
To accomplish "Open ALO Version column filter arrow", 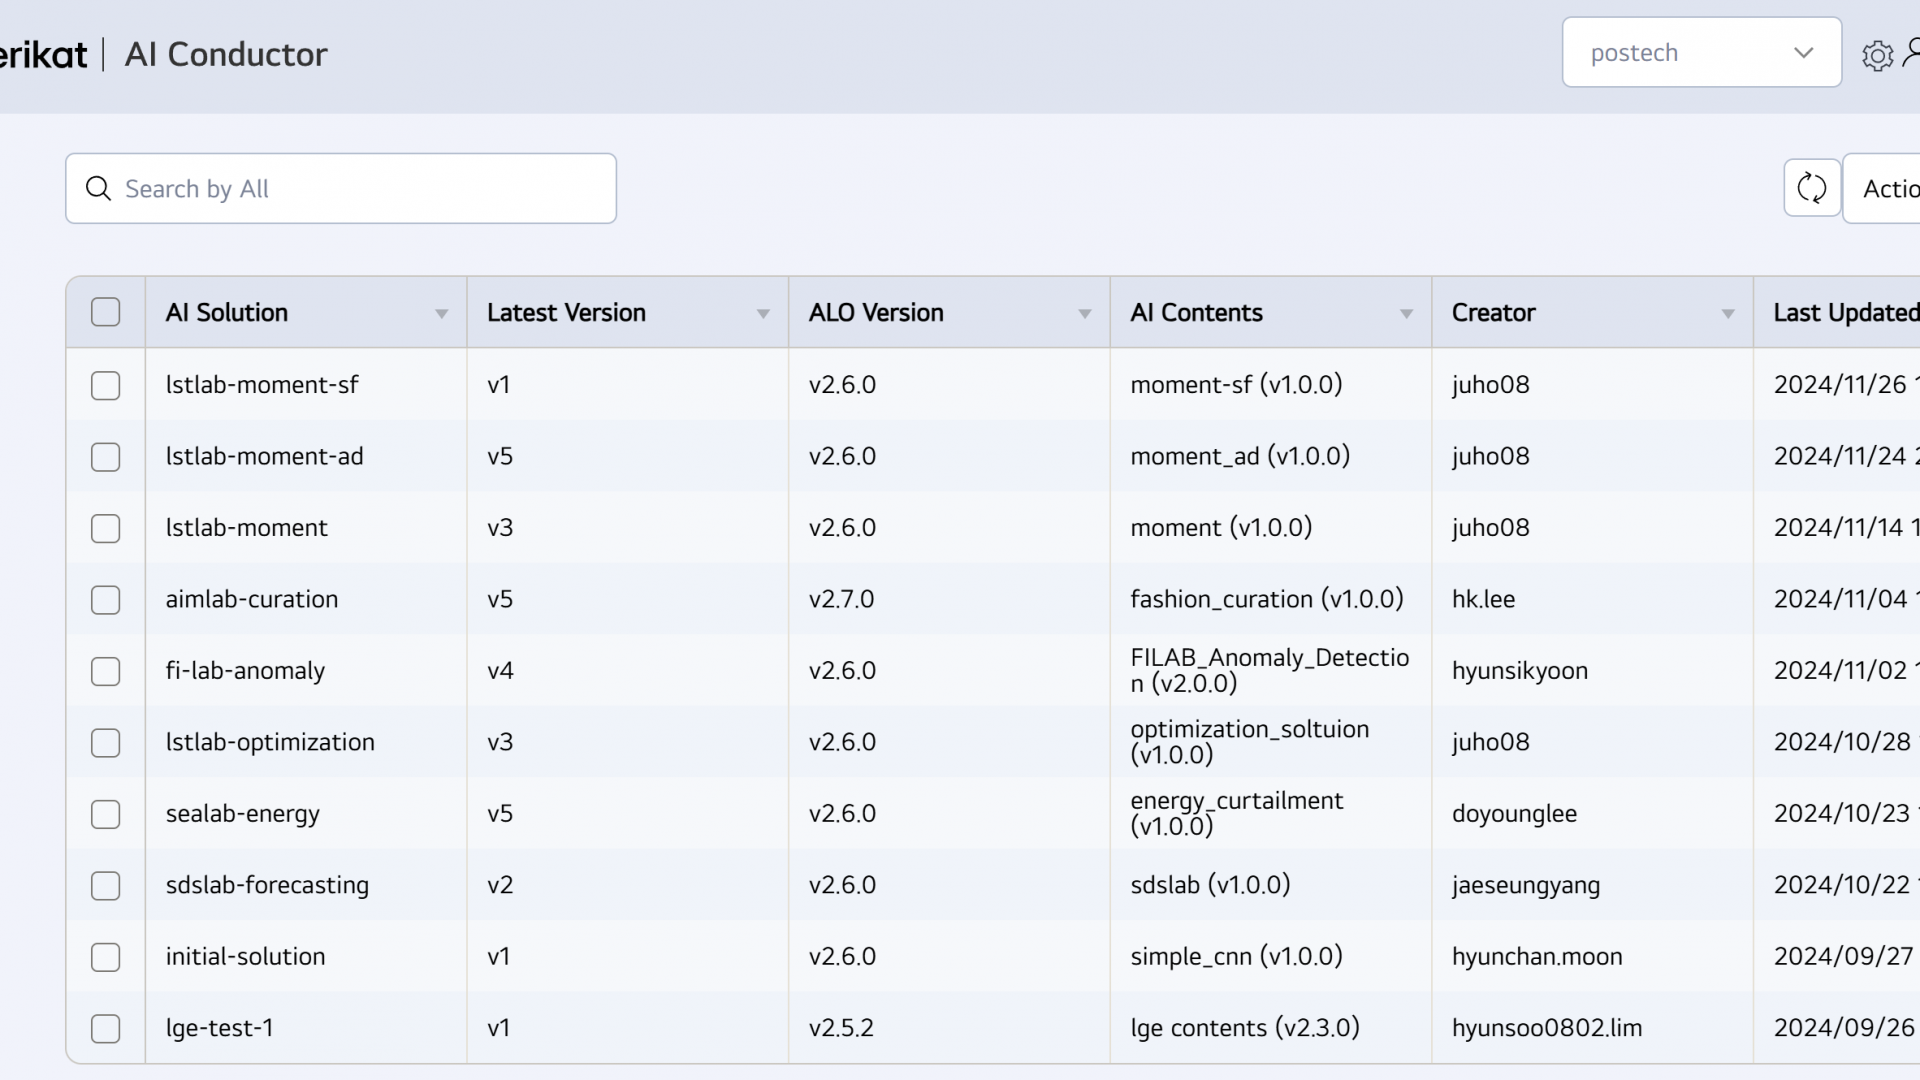I will (x=1084, y=314).
